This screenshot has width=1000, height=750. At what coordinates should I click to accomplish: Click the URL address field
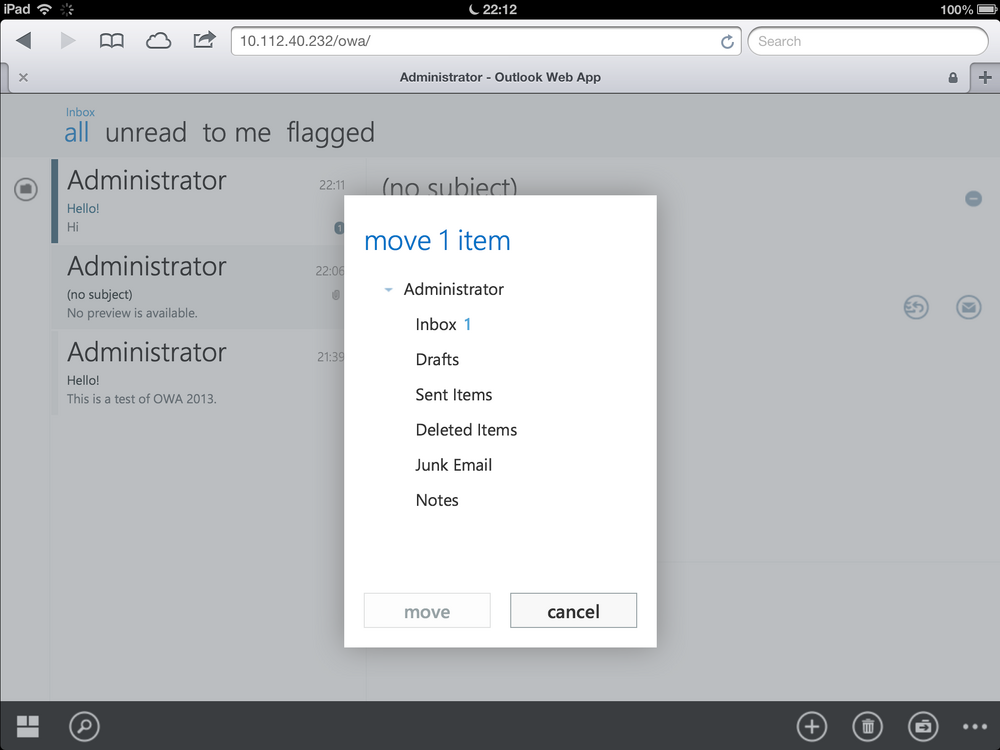485,41
